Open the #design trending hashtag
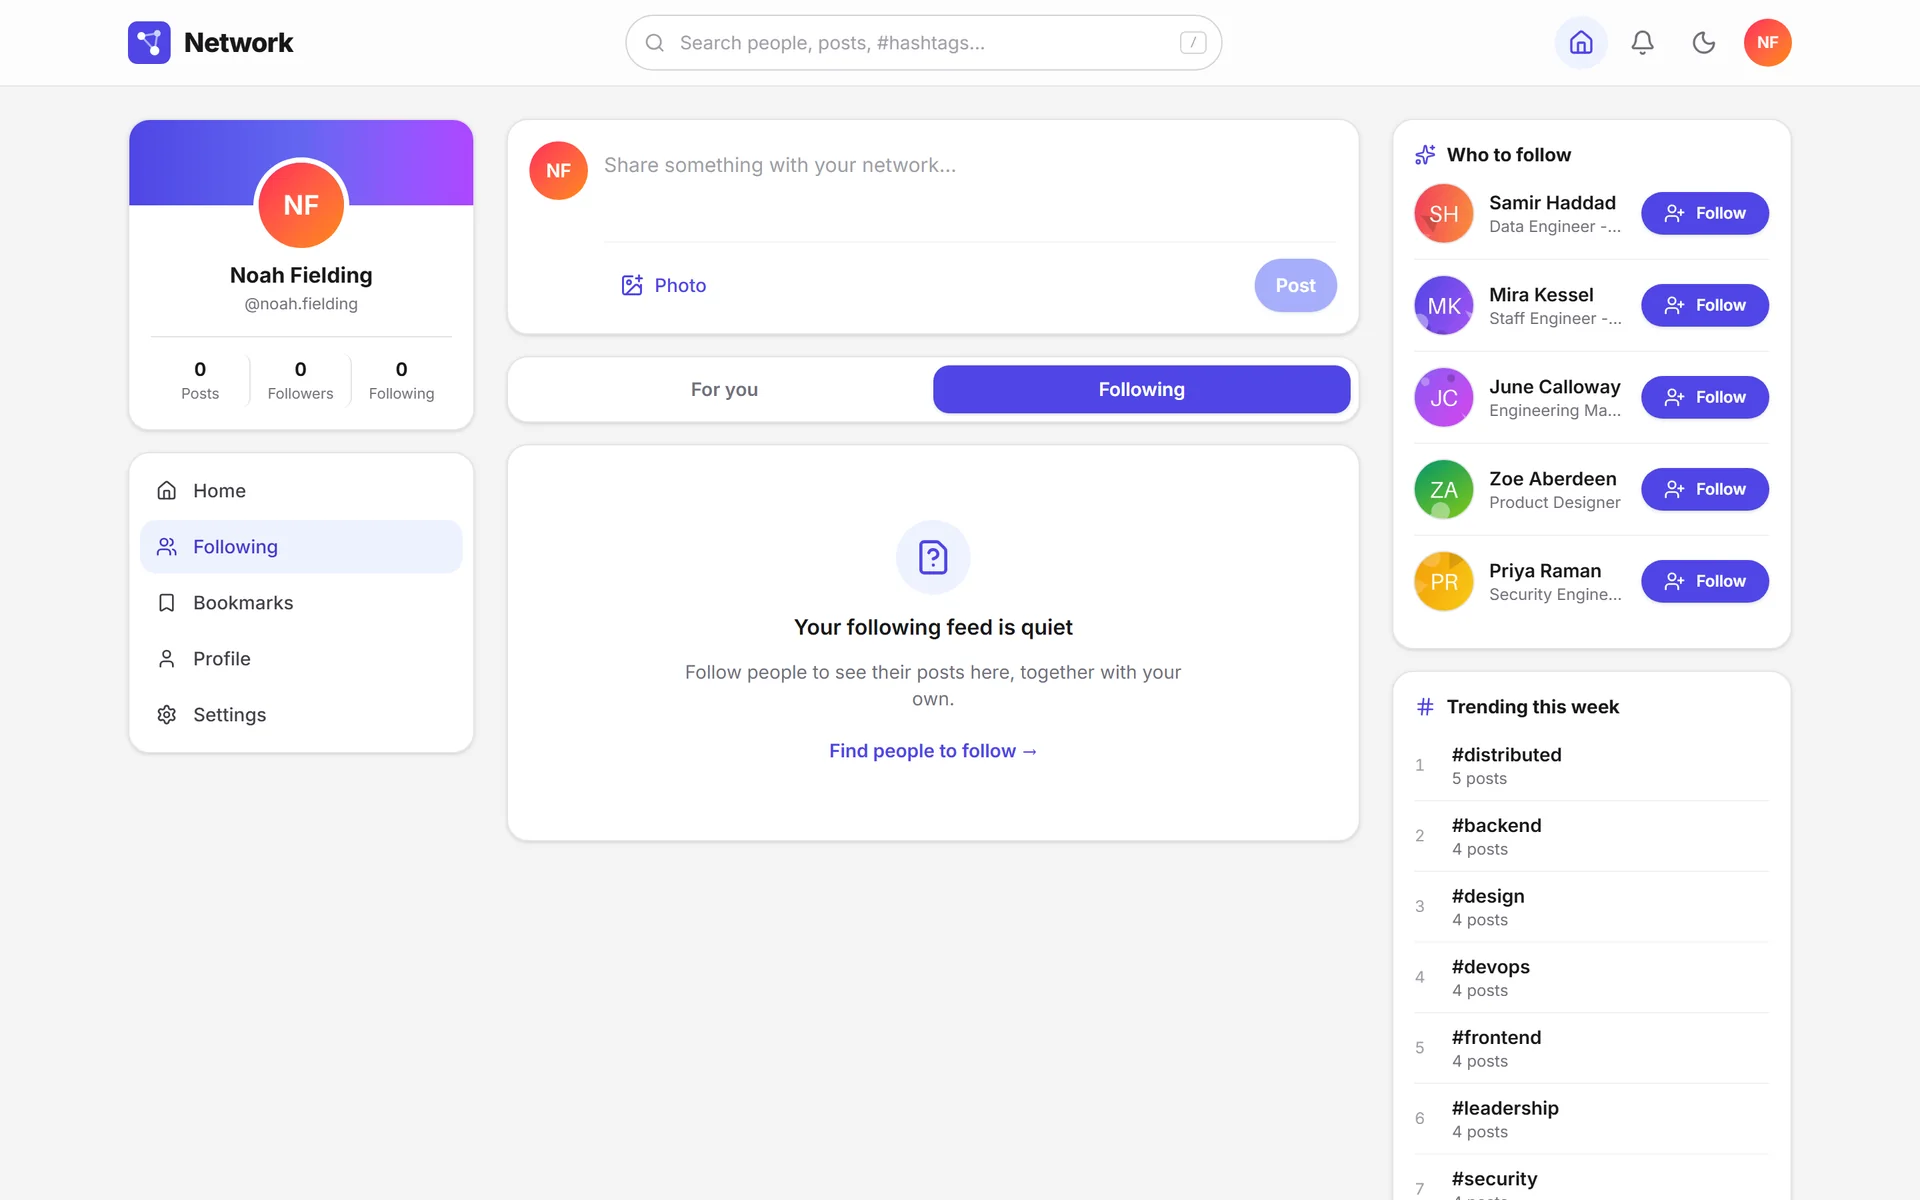This screenshot has width=1920, height=1200. [1488, 896]
